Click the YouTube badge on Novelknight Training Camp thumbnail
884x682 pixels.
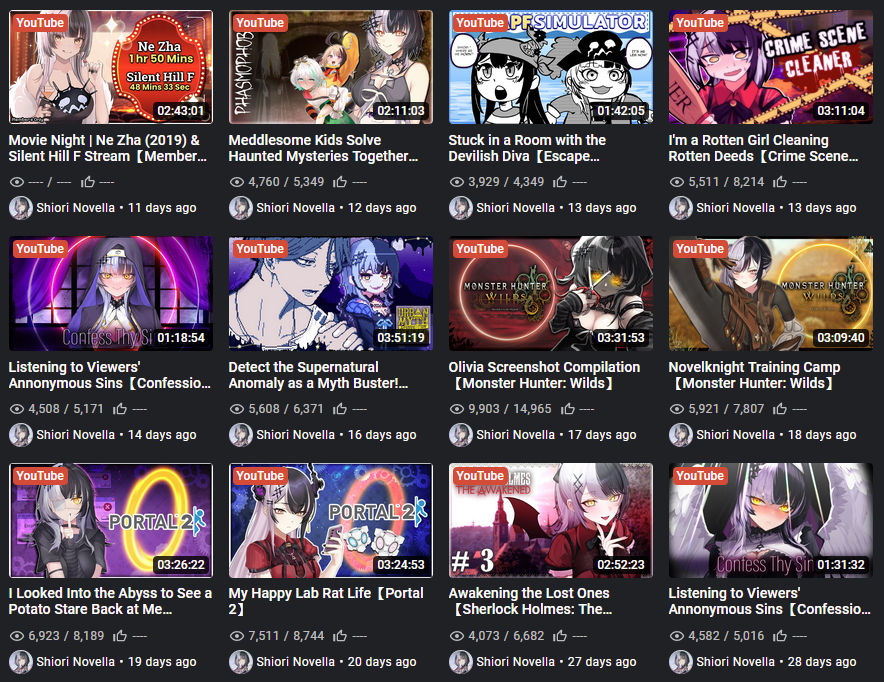[x=700, y=249]
